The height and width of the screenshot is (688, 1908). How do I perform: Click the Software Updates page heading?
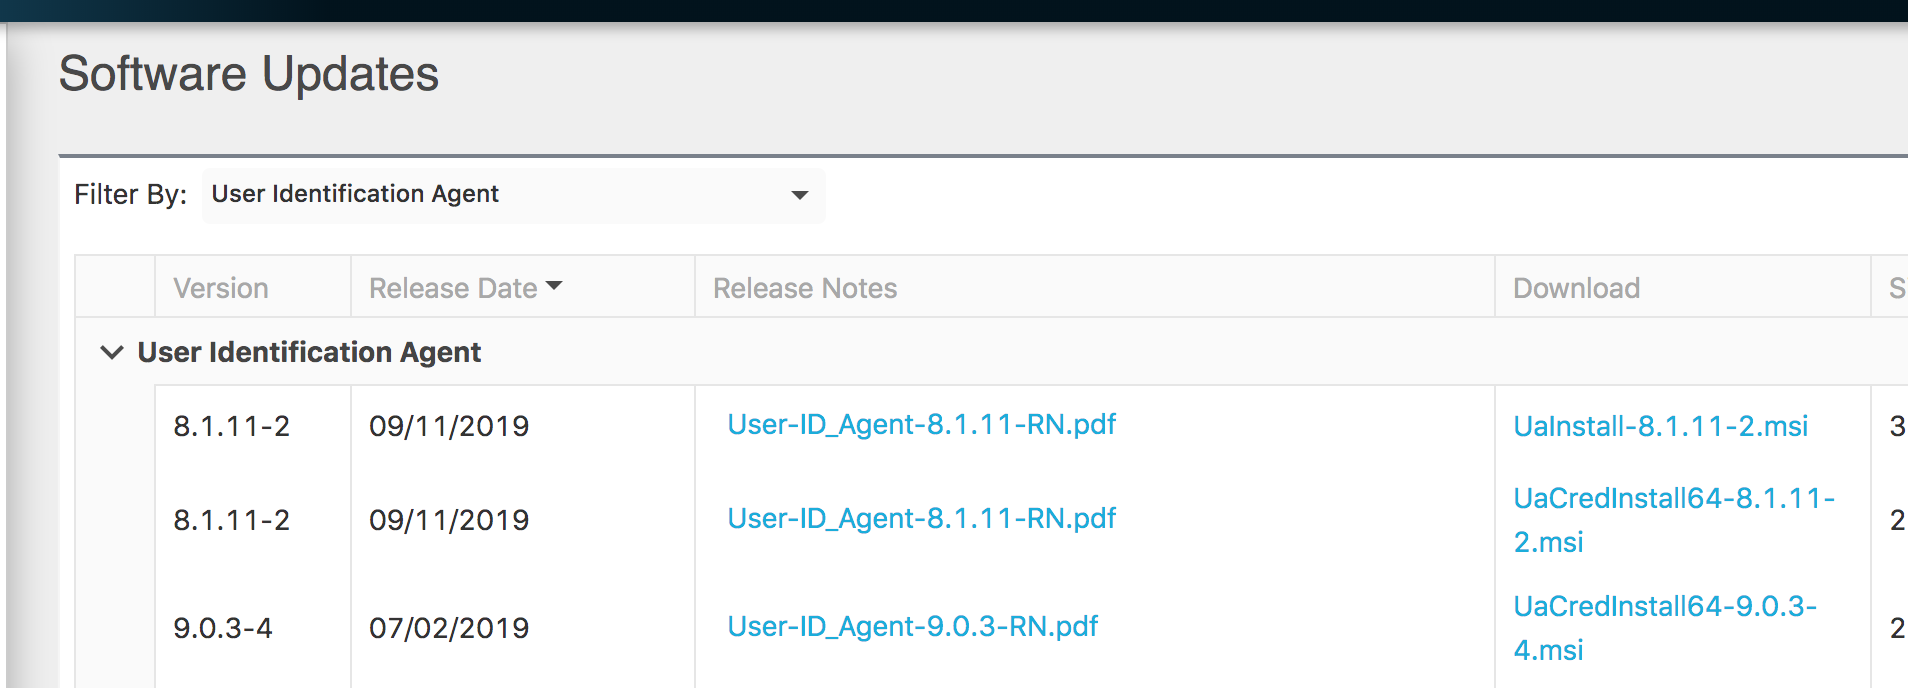pos(249,74)
